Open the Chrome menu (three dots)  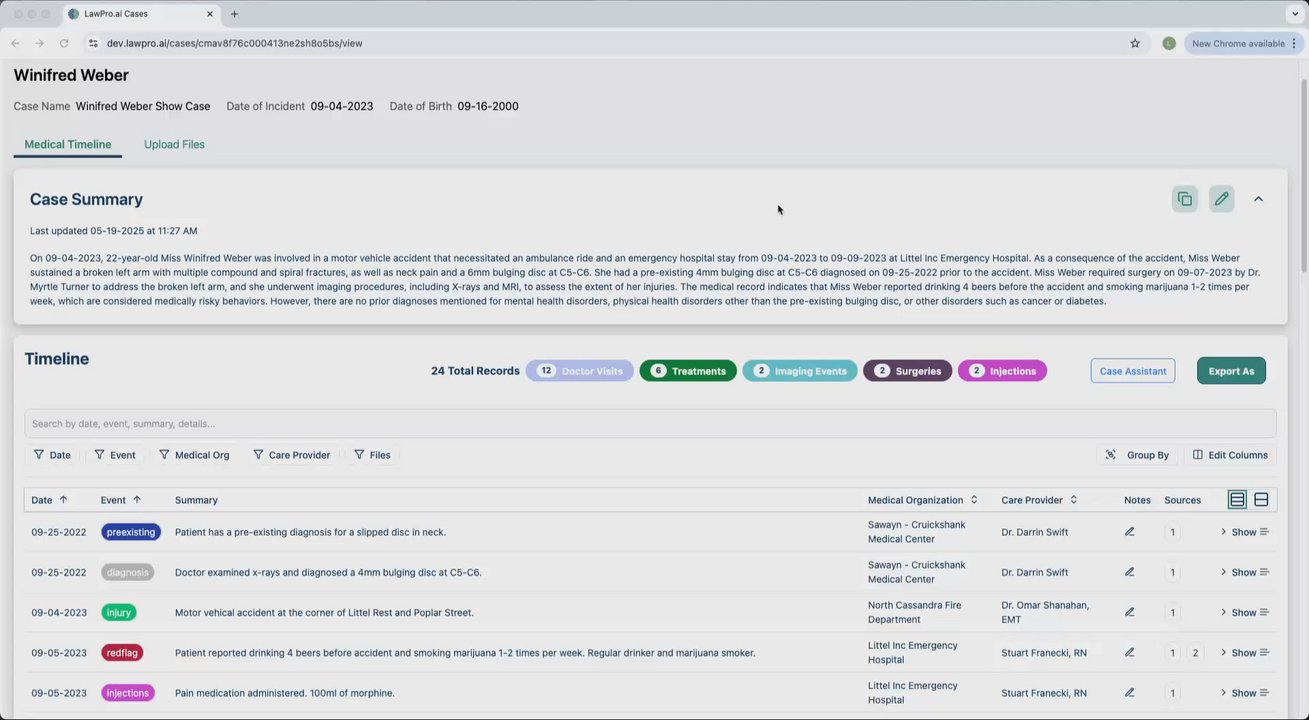1295,43
